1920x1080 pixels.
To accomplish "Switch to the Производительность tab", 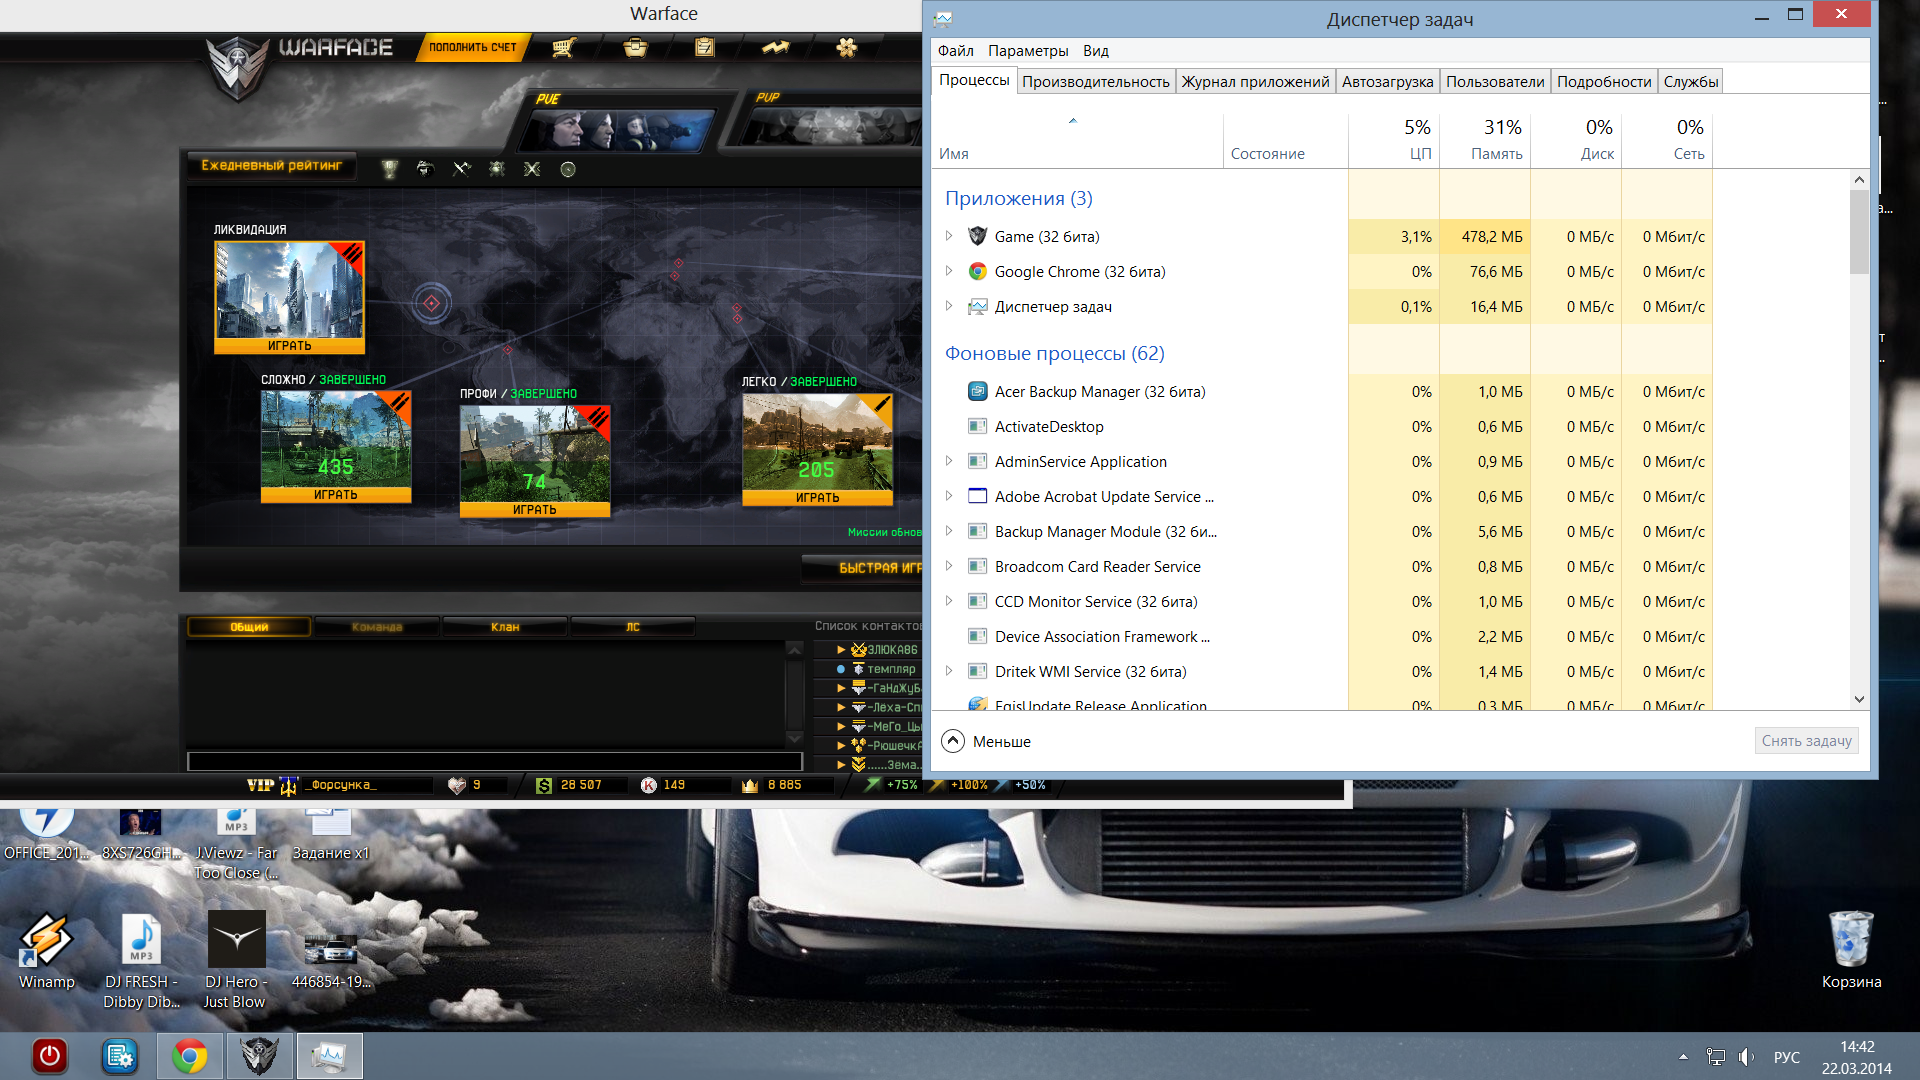I will tap(1096, 82).
